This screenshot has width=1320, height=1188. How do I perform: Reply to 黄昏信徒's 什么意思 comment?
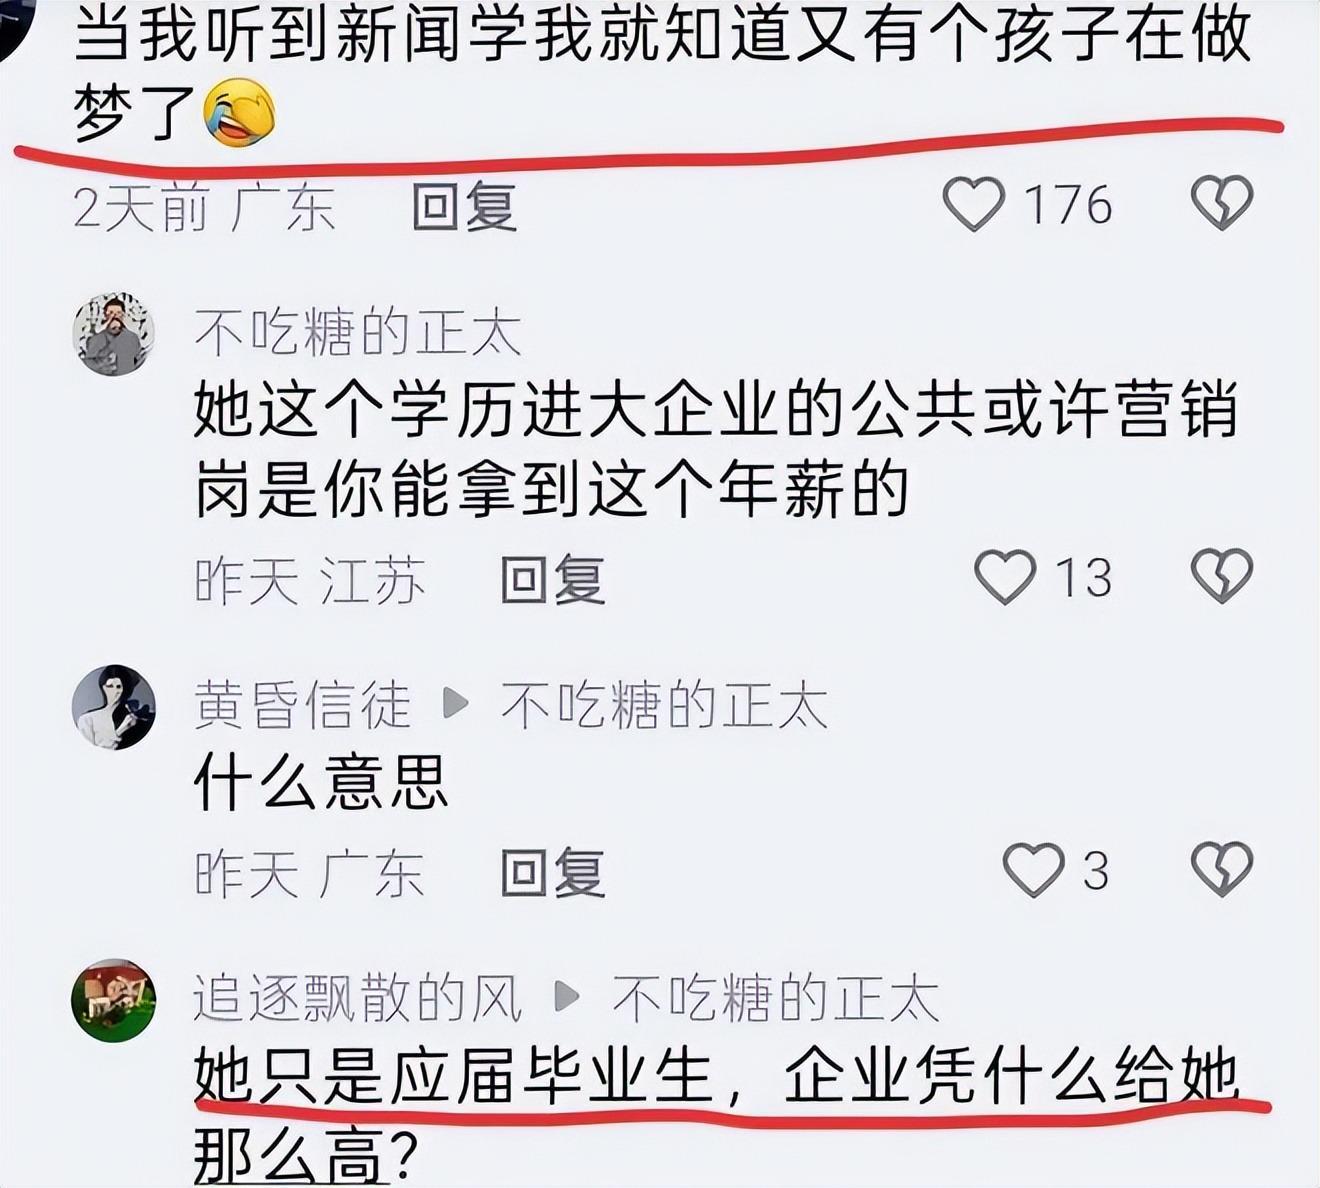(553, 873)
